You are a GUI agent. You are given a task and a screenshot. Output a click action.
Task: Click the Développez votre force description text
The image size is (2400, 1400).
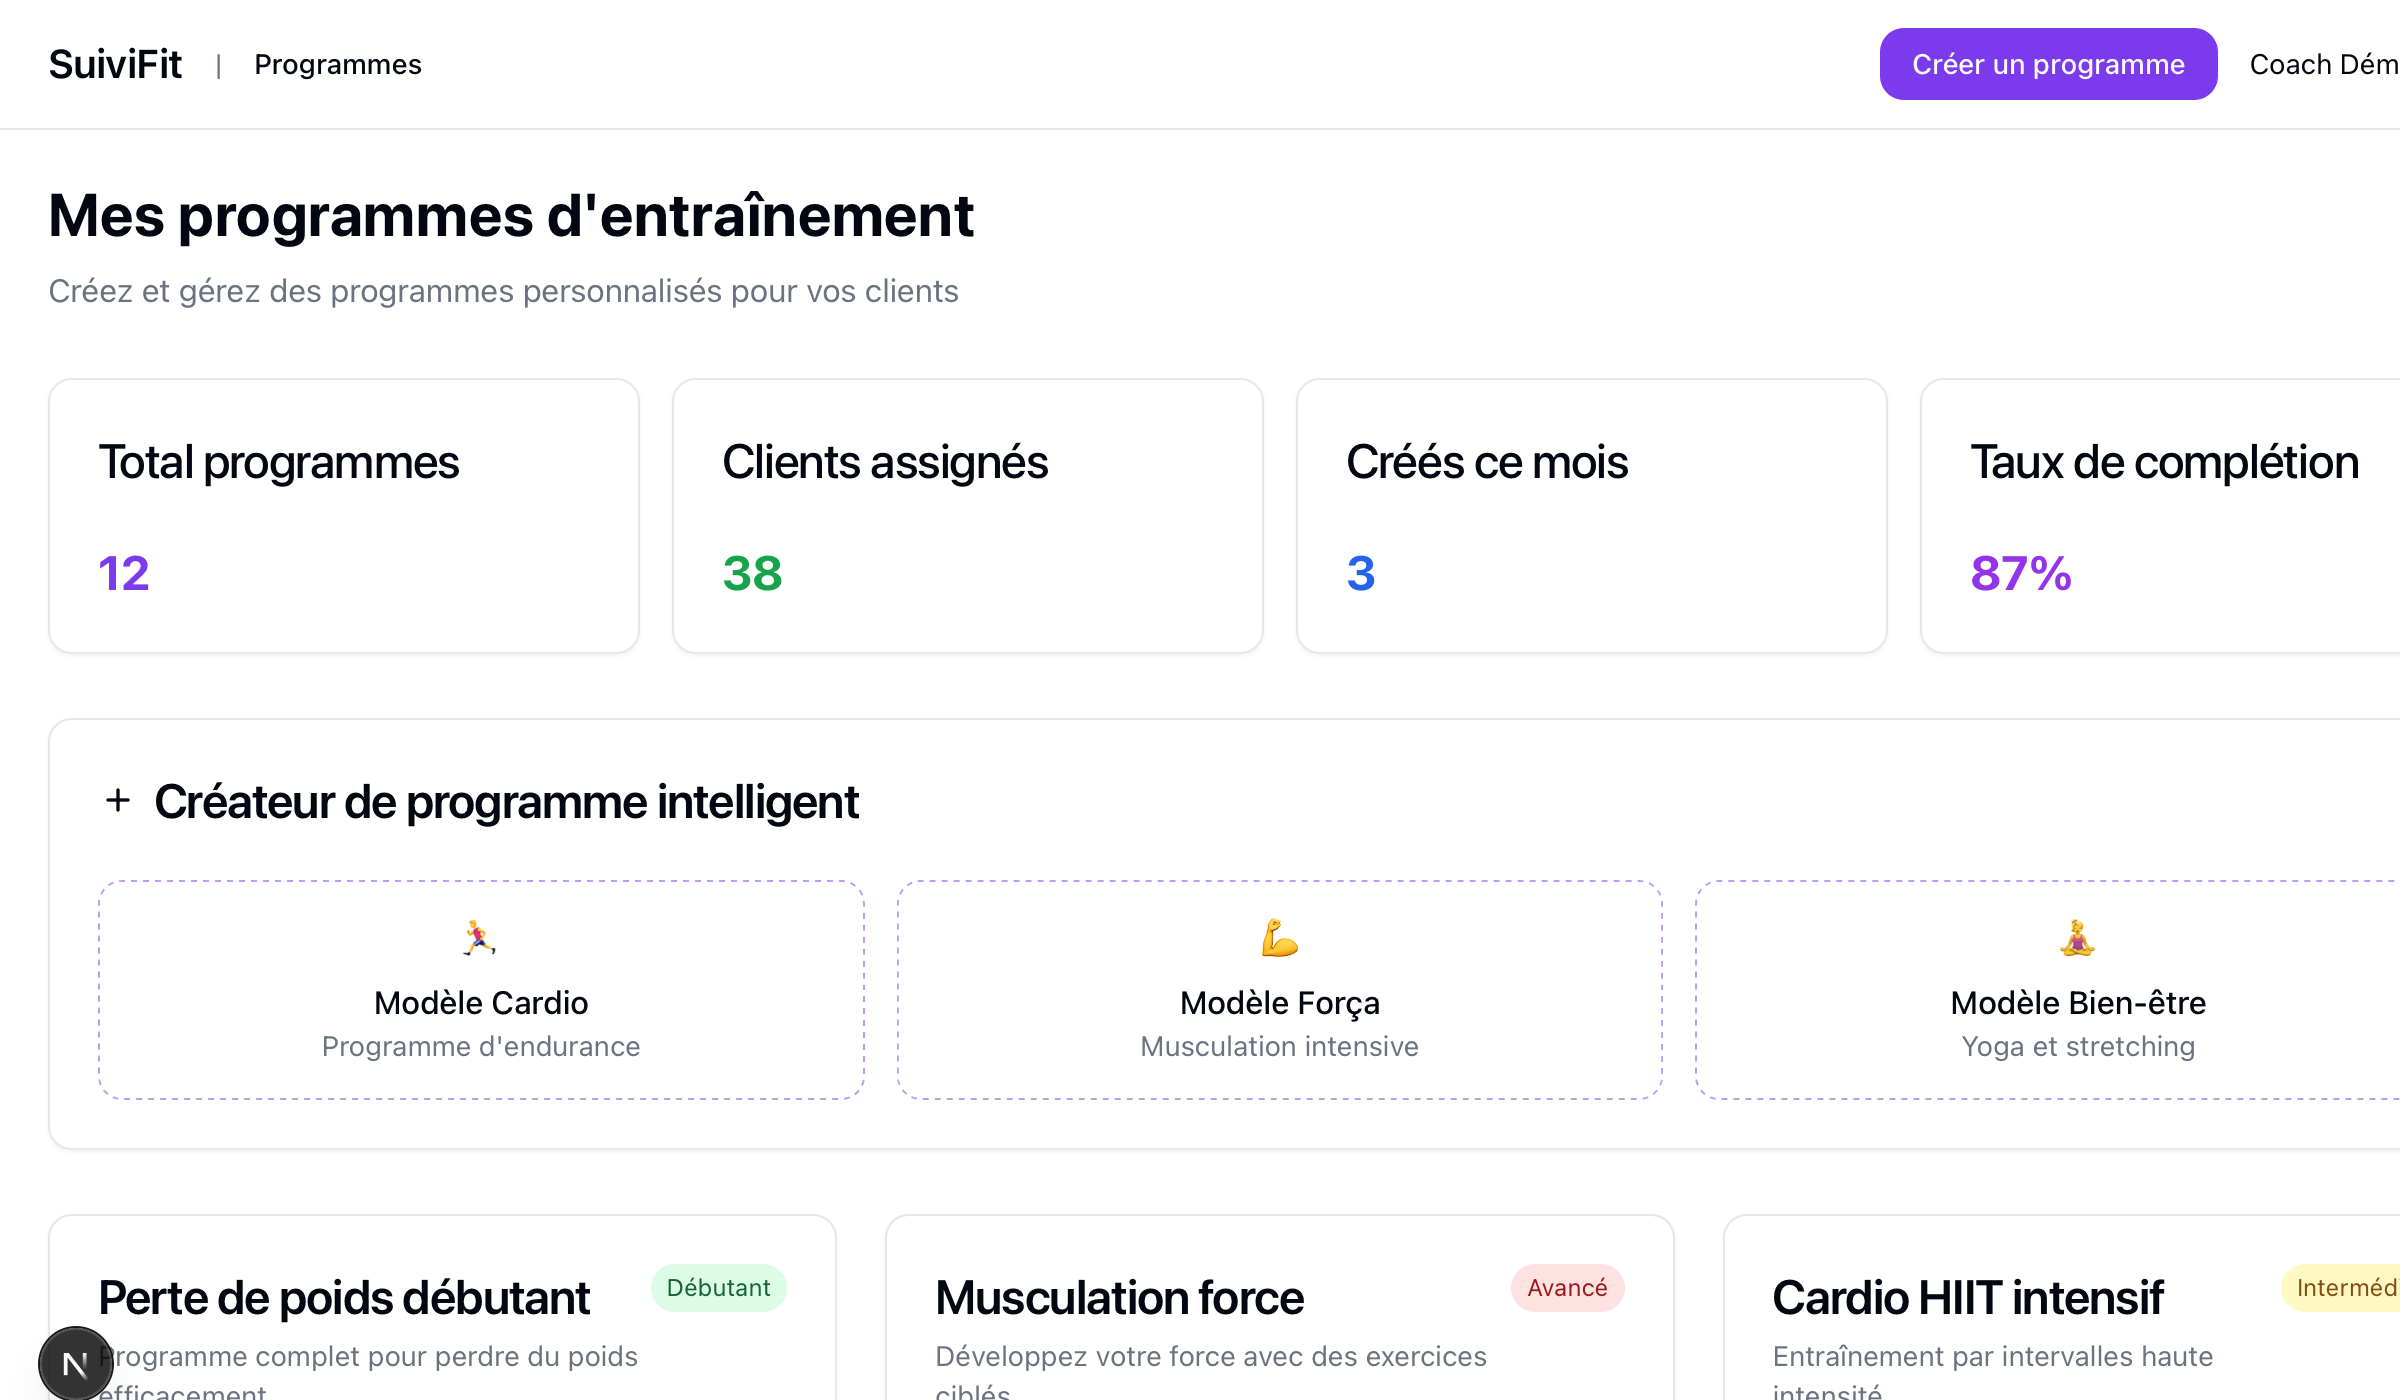click(x=1211, y=1370)
